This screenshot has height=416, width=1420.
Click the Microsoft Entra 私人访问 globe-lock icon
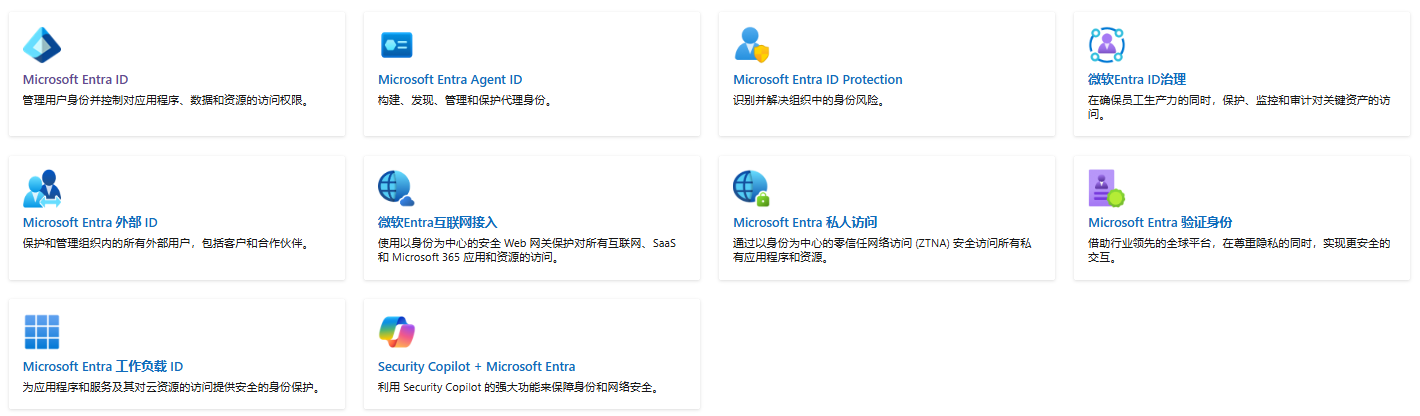[751, 188]
